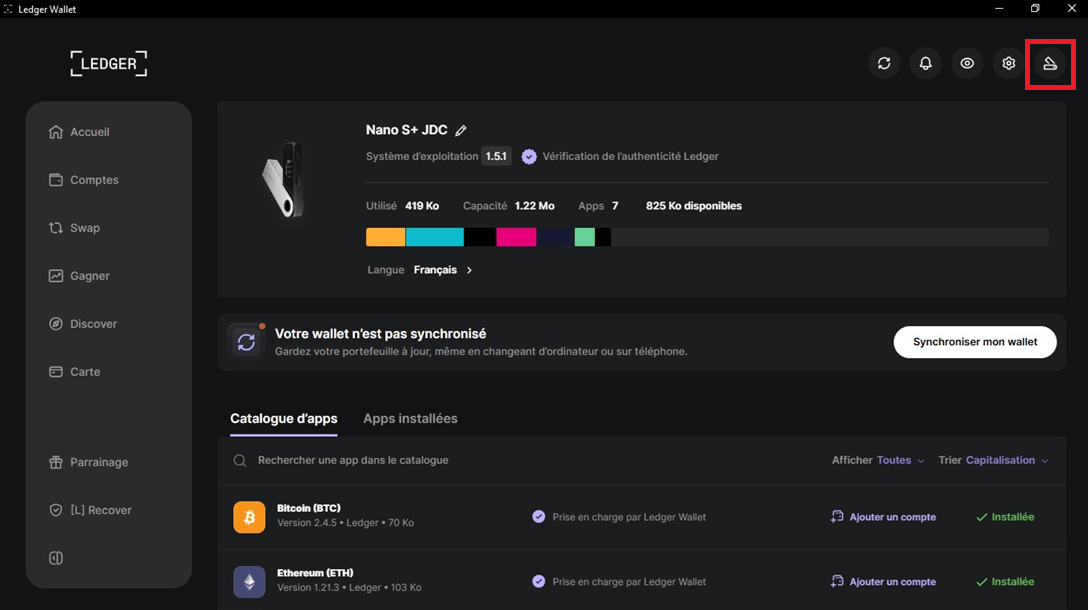The height and width of the screenshot is (610, 1088).
Task: Click the orange segment in storage bar
Action: pos(385,237)
